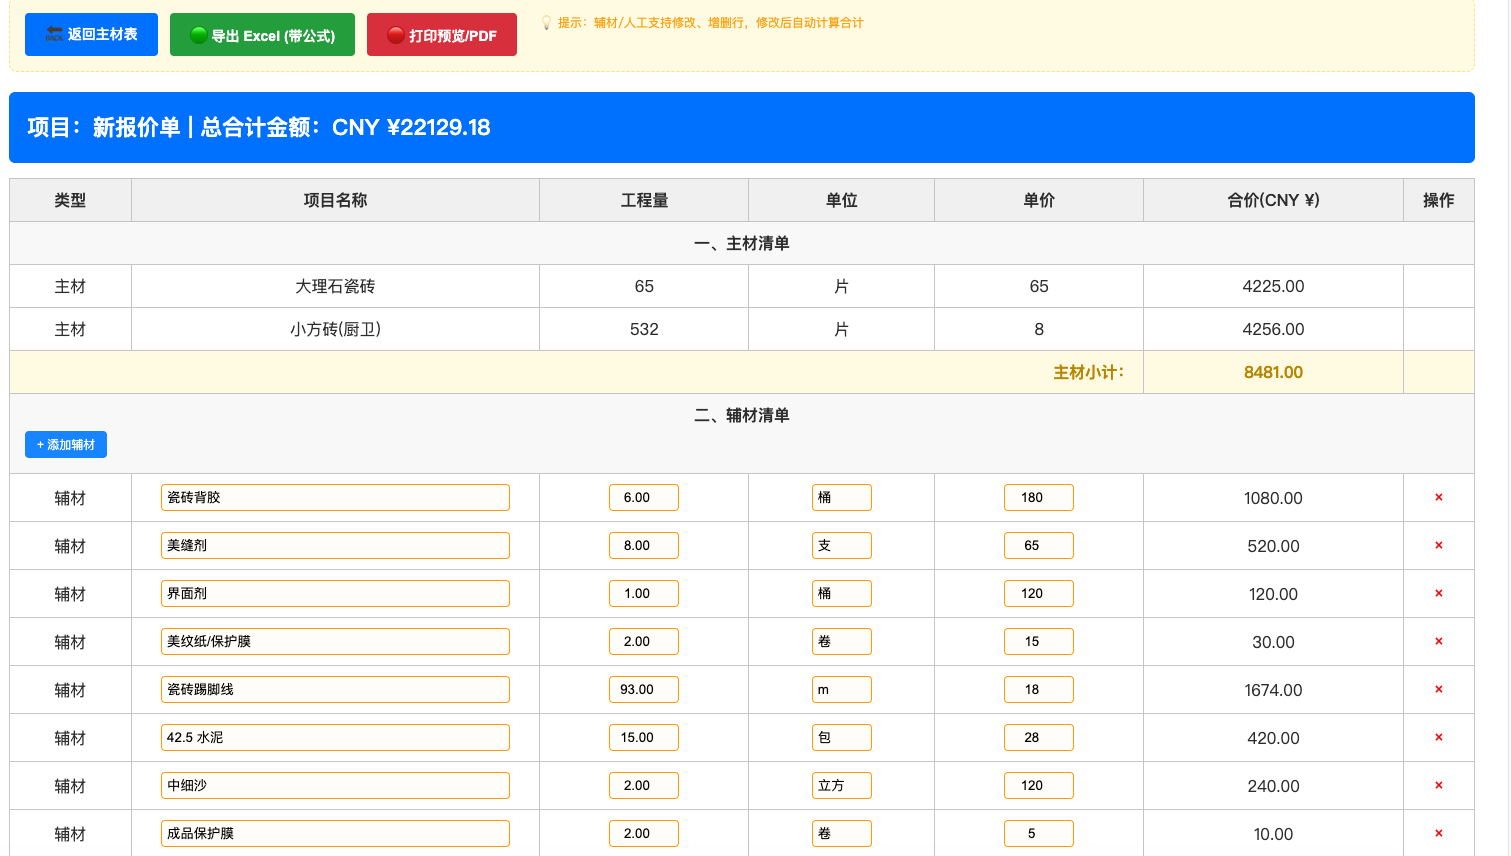This screenshot has width=1511, height=856.
Task: Edit the 界面剂 name field
Action: point(335,593)
